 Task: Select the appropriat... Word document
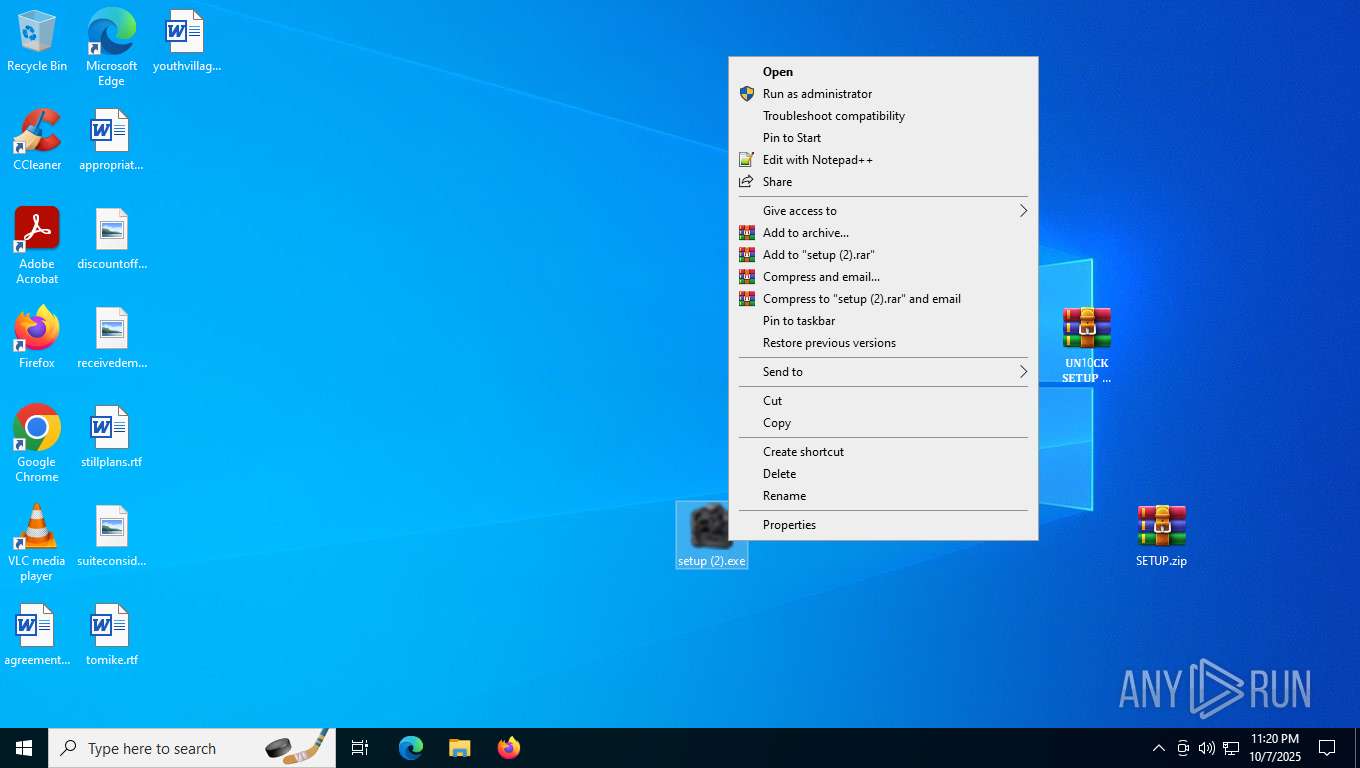(111, 141)
